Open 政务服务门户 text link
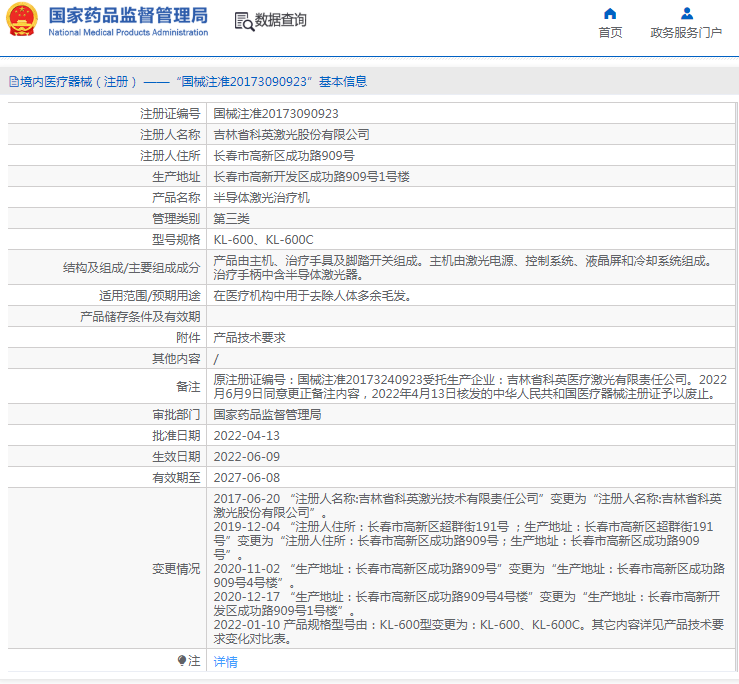The width and height of the screenshot is (739, 684). 686,33
